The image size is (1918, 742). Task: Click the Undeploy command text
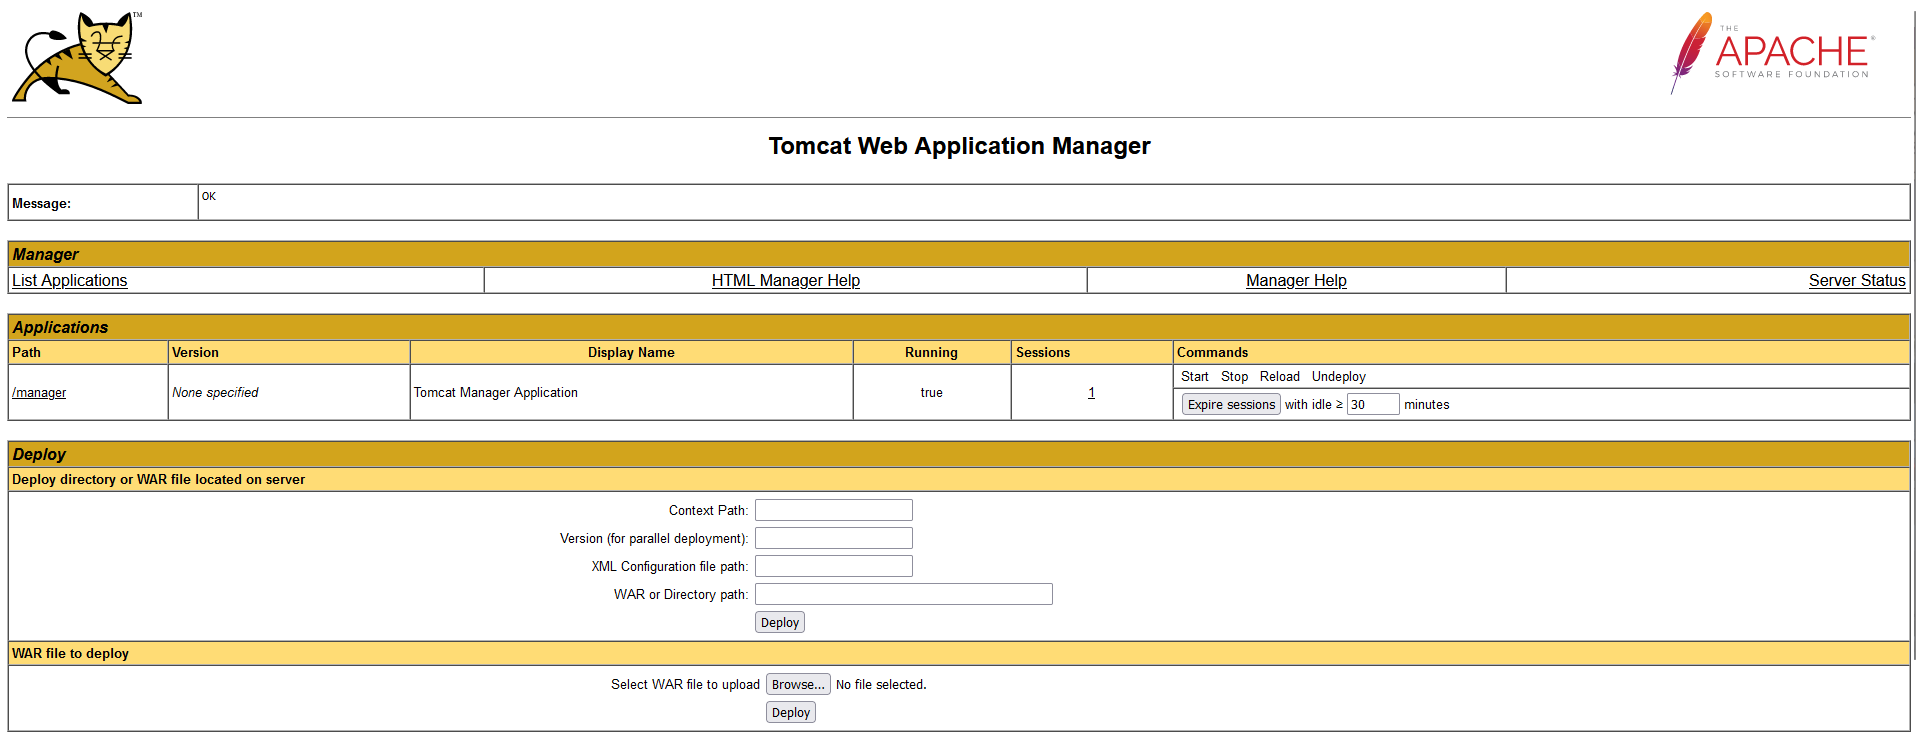(x=1339, y=377)
